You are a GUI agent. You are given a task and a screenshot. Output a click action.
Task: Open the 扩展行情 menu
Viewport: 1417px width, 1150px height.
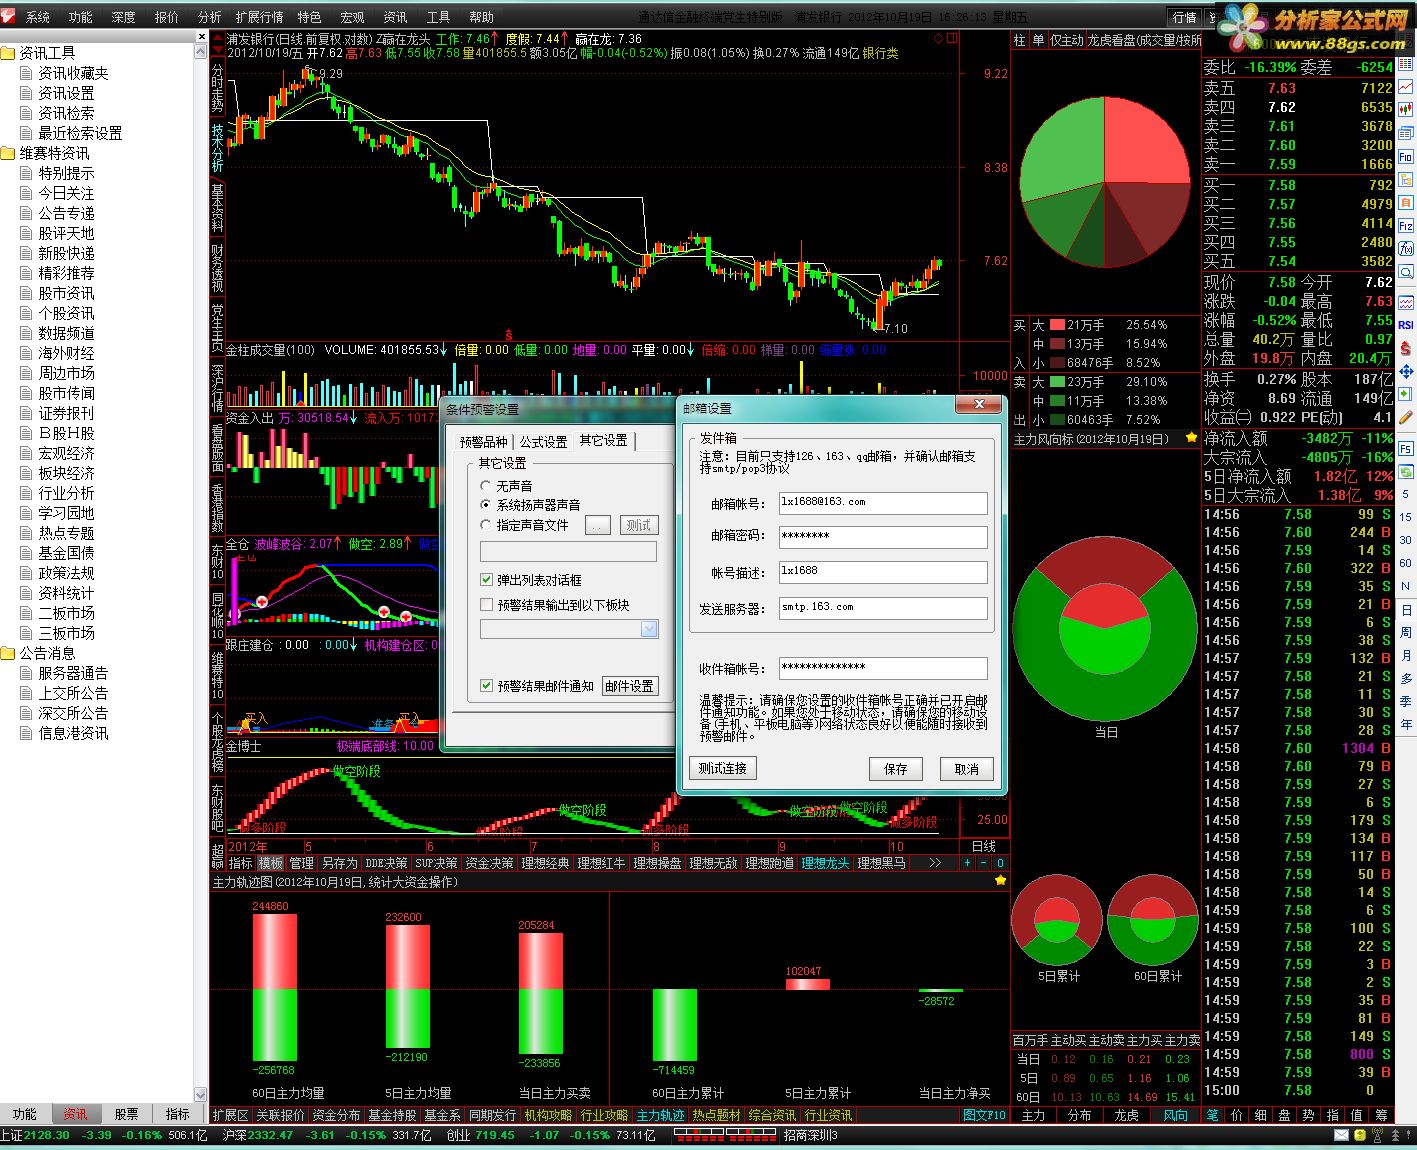pyautogui.click(x=259, y=17)
